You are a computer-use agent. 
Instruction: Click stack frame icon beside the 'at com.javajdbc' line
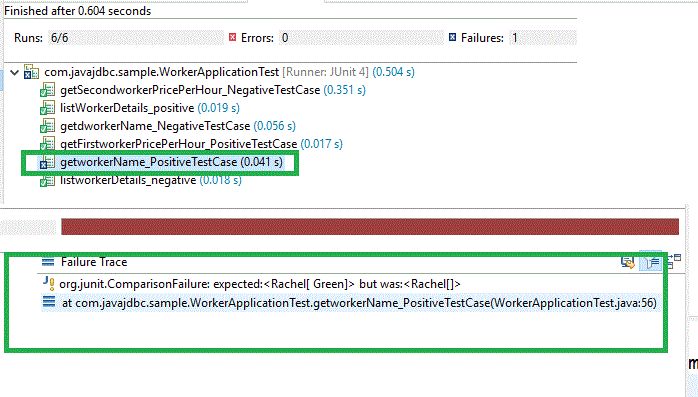(49, 302)
